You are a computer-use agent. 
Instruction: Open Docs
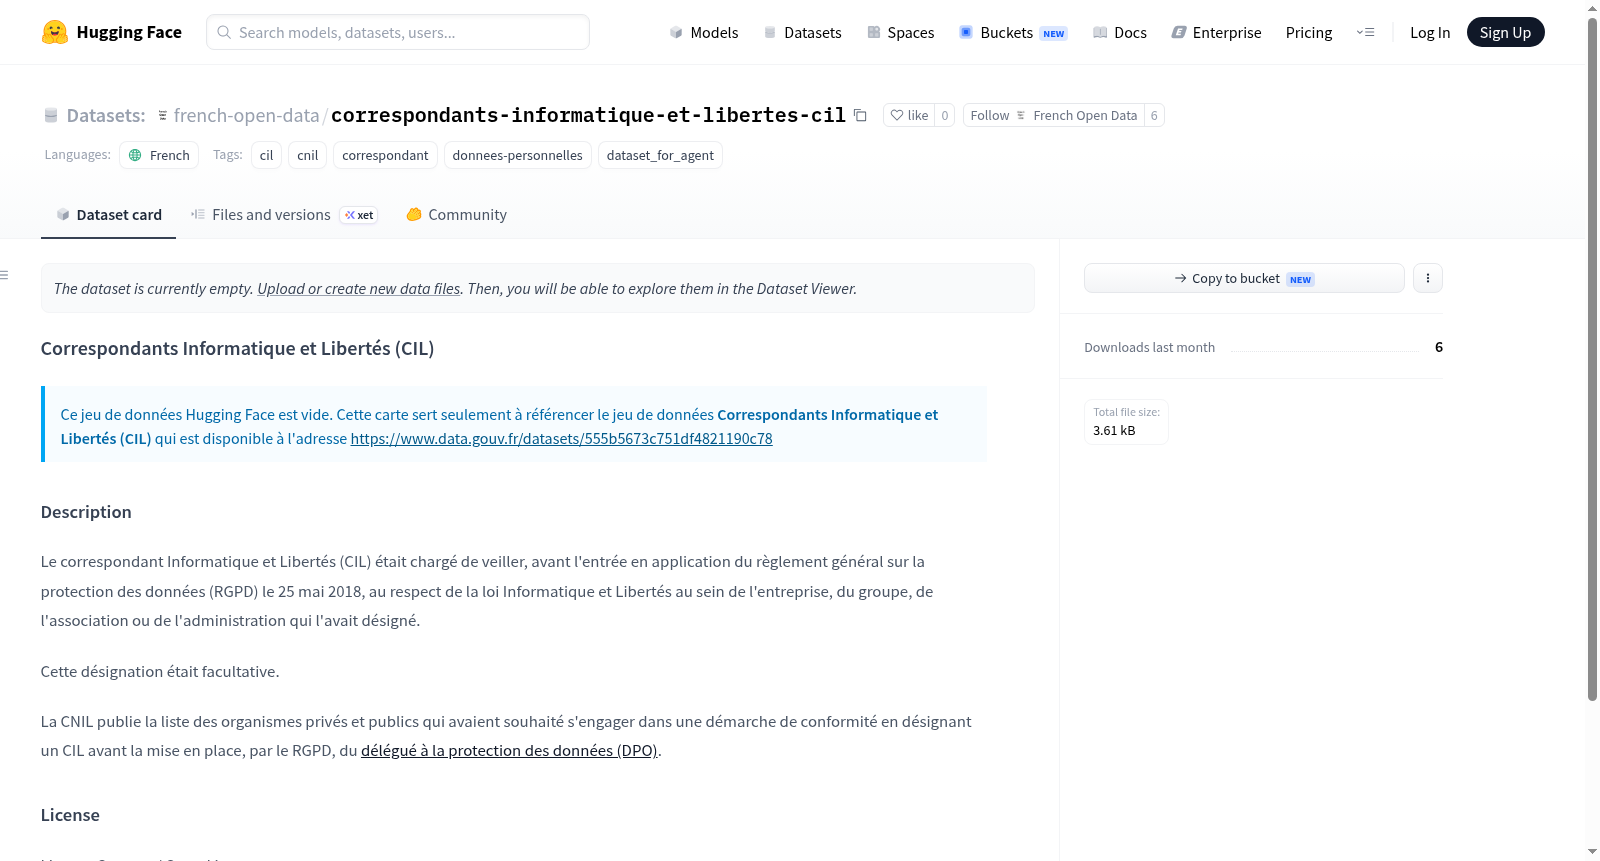[1120, 32]
